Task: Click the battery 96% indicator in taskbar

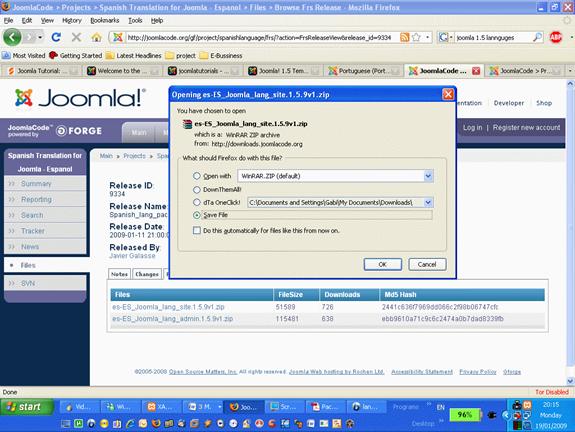Action: (464, 415)
